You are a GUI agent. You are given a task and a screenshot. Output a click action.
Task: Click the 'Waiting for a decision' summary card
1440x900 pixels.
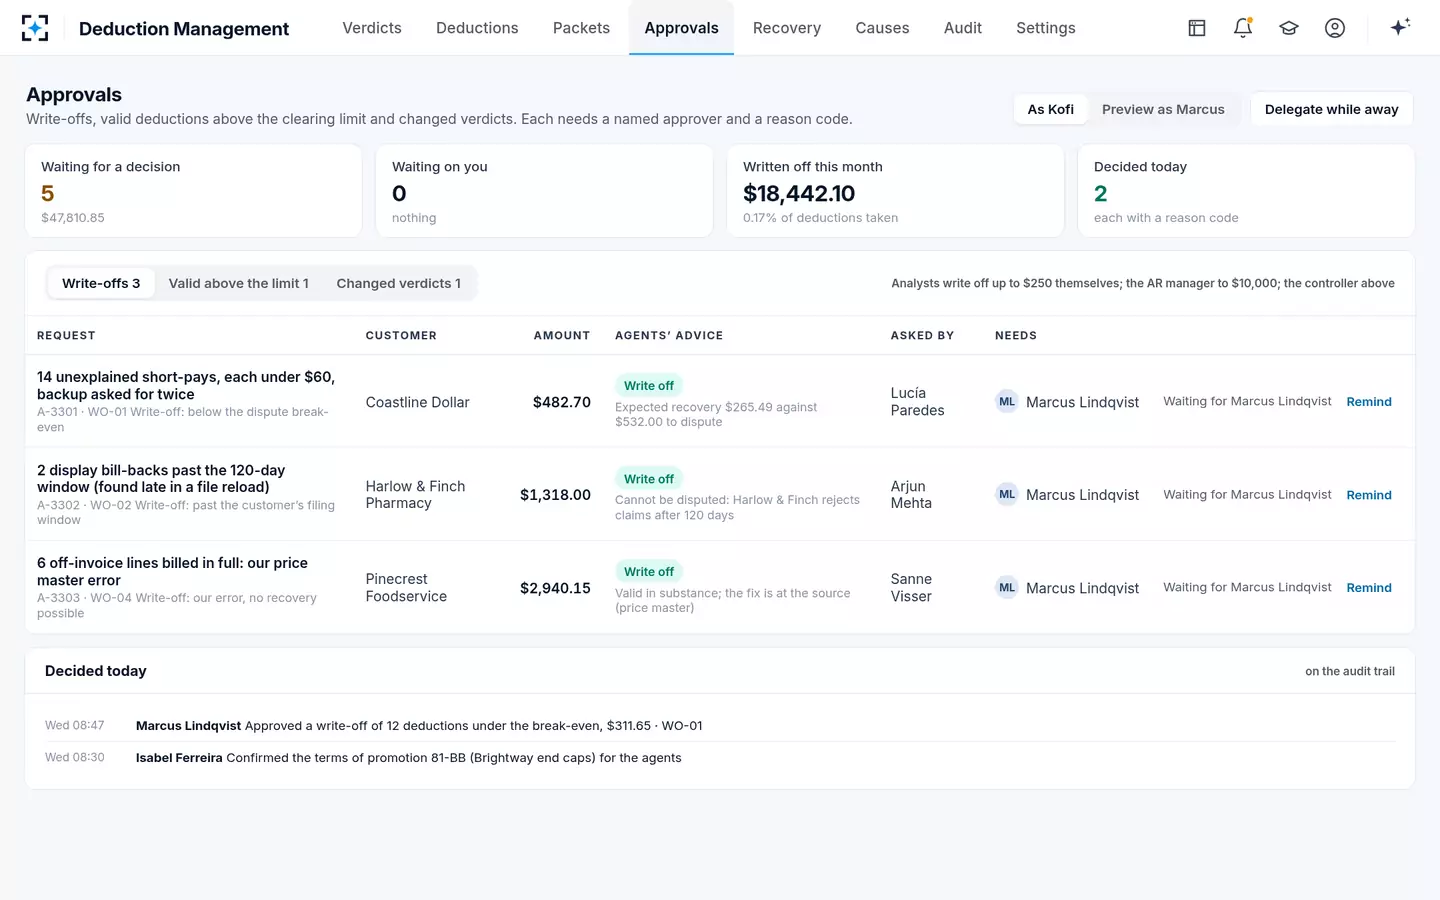coord(193,191)
